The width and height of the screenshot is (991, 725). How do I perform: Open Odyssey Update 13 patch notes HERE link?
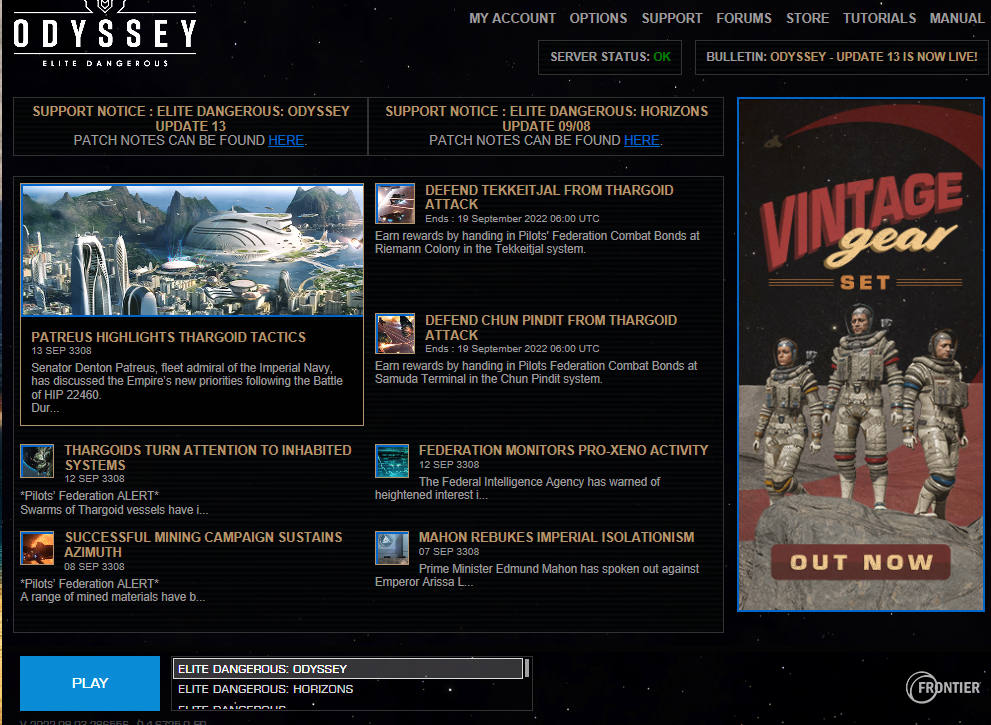pos(286,140)
